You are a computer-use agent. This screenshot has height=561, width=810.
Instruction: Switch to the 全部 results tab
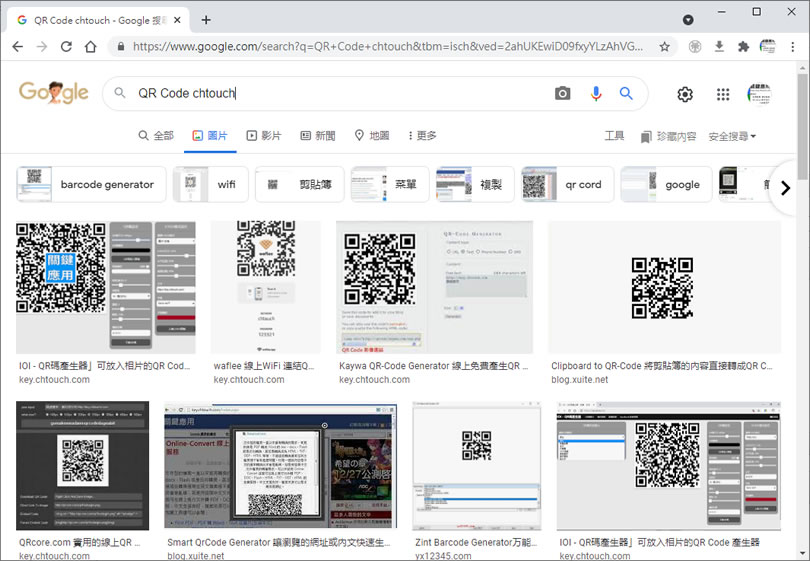156,136
